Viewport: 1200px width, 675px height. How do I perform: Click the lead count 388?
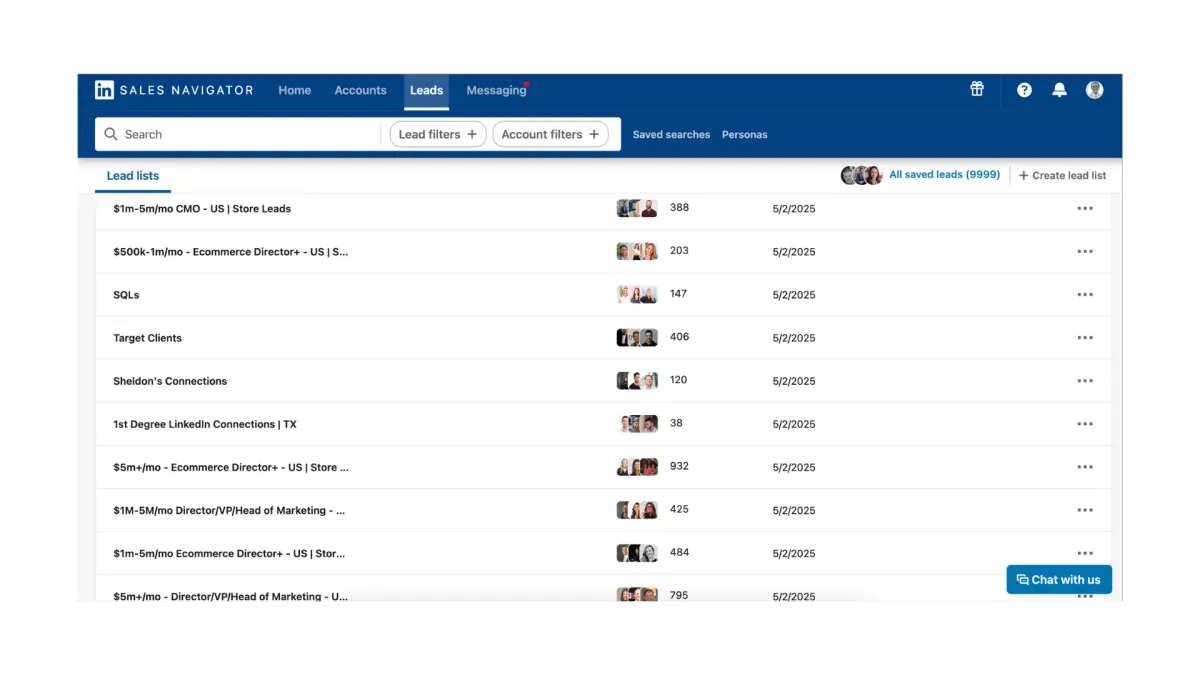[679, 208]
